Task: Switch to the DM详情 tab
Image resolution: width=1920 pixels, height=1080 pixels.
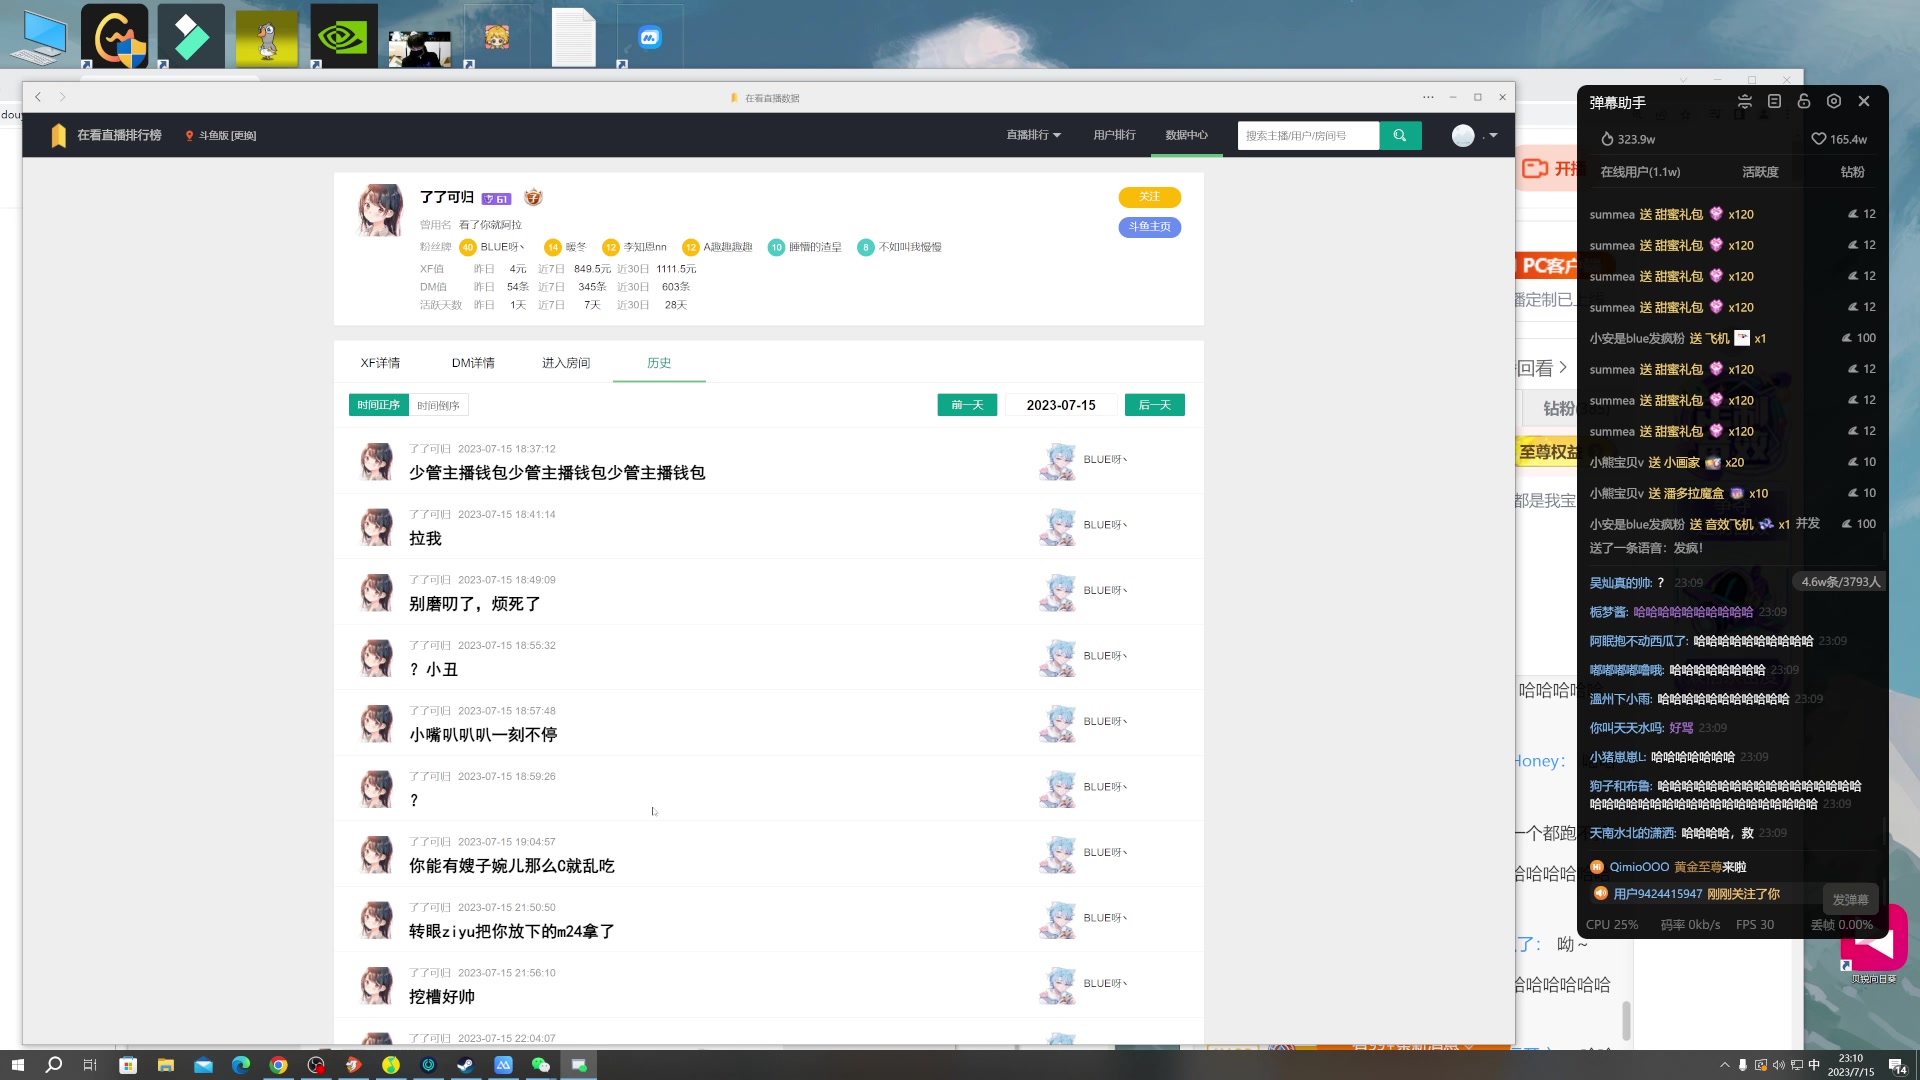Action: pyautogui.click(x=473, y=362)
